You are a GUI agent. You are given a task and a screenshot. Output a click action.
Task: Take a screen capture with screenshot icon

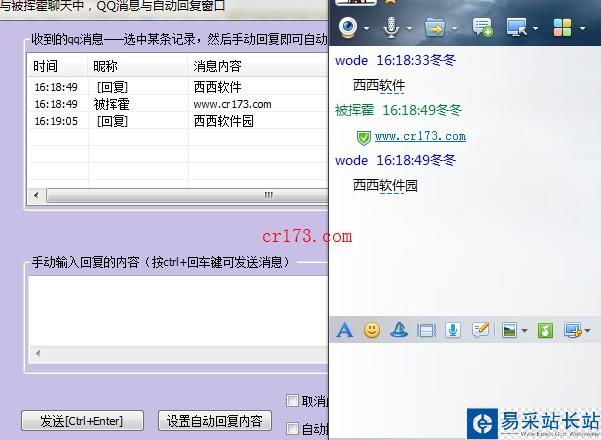[x=573, y=330]
